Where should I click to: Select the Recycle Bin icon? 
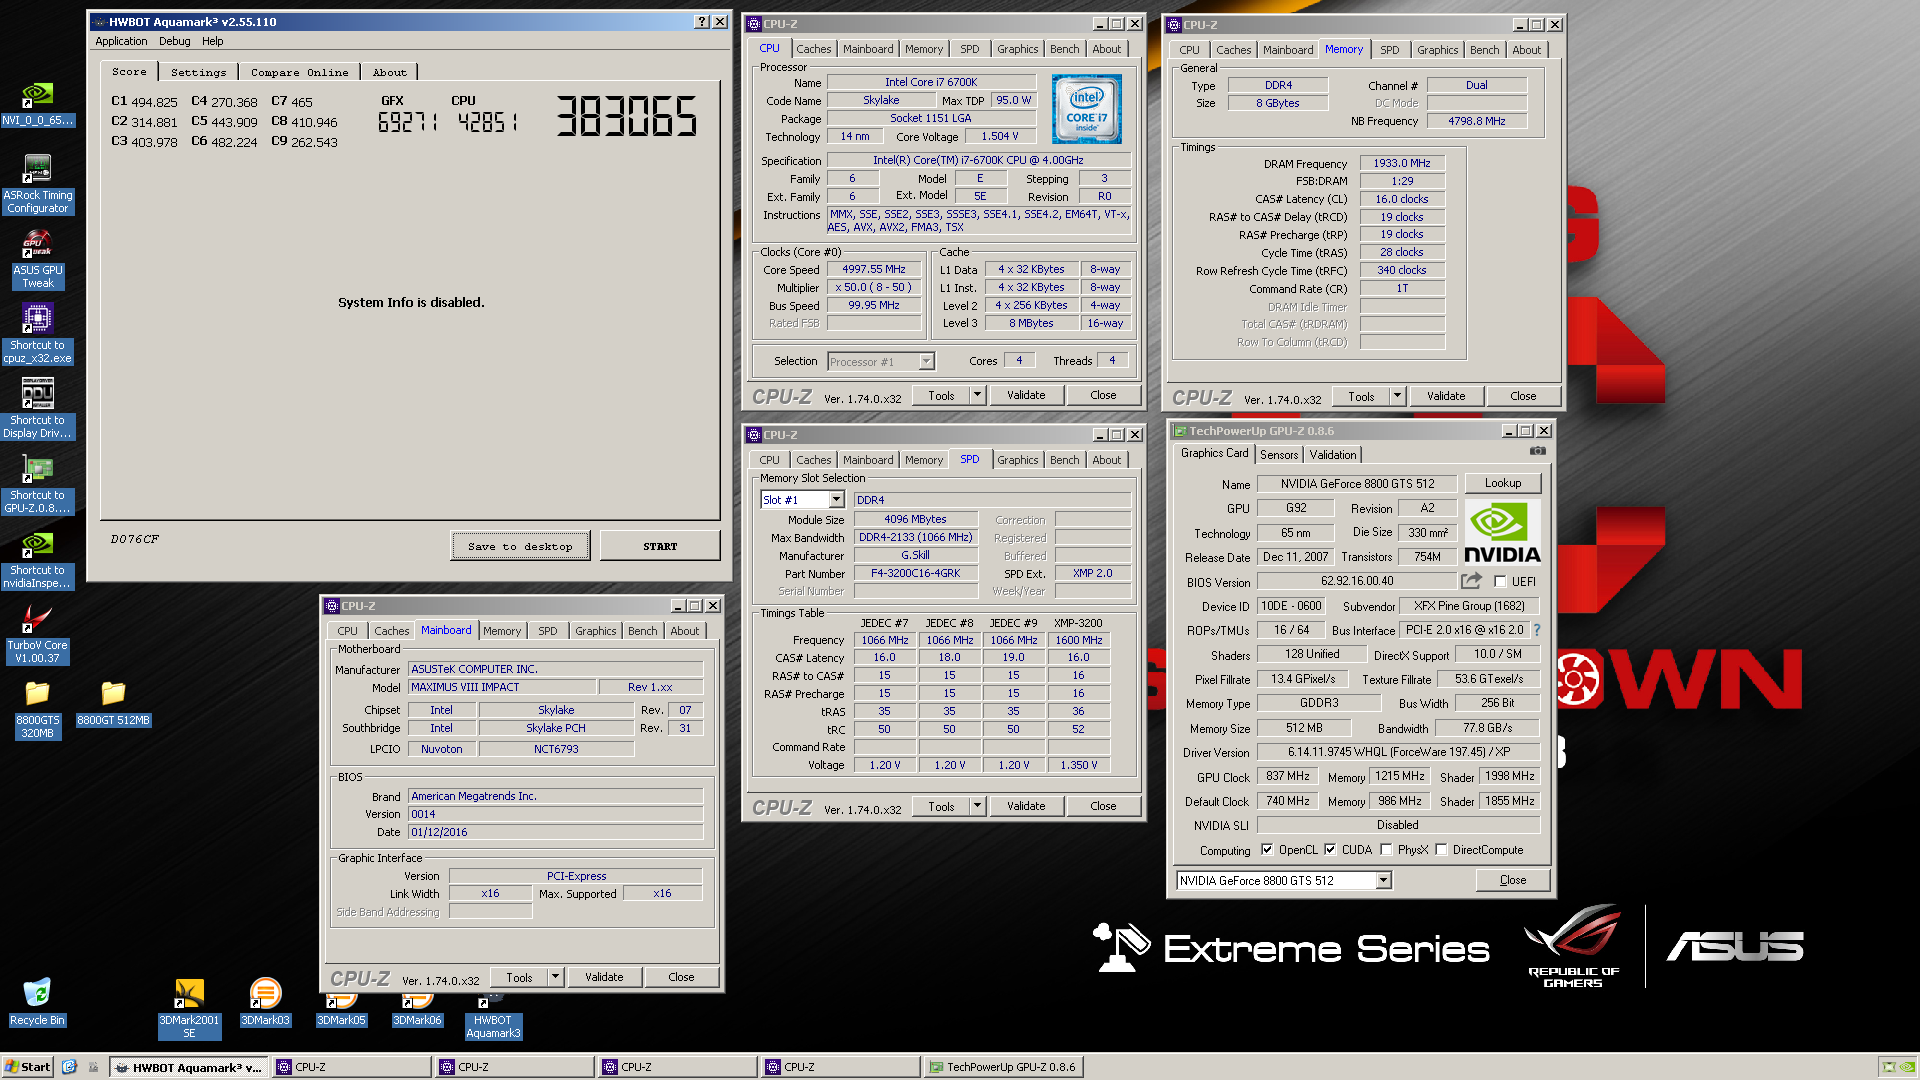pyautogui.click(x=37, y=1003)
